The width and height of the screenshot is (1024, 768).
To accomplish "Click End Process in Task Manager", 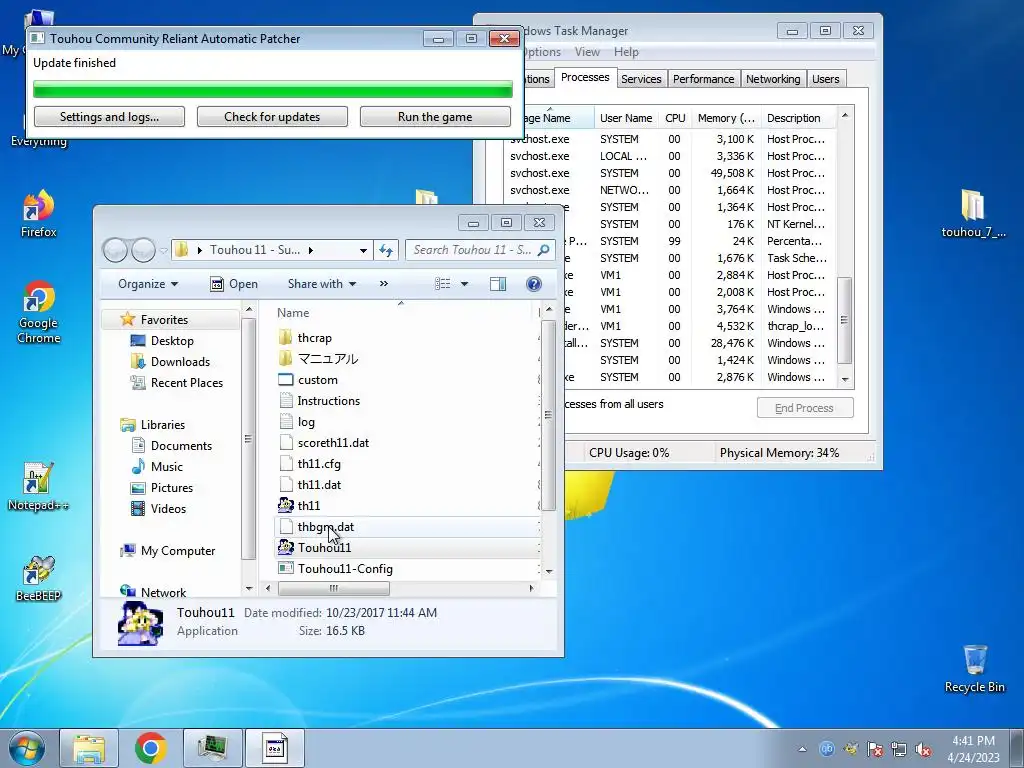I will point(805,408).
